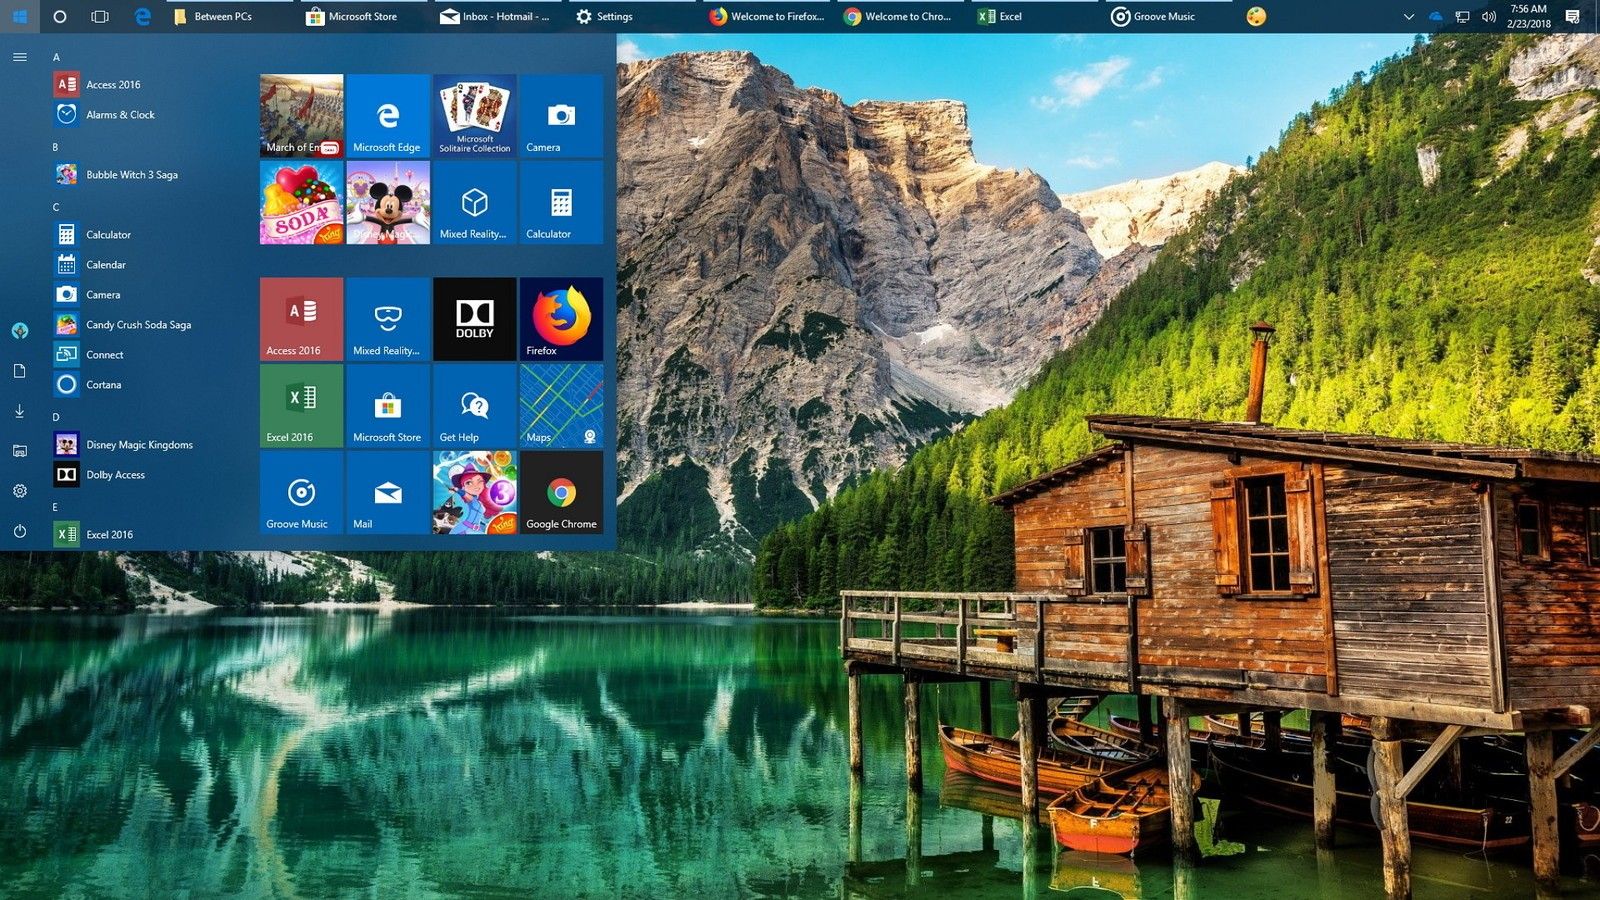Start Microsoft Edge from its tile
Image resolution: width=1600 pixels, height=900 pixels.
click(387, 116)
